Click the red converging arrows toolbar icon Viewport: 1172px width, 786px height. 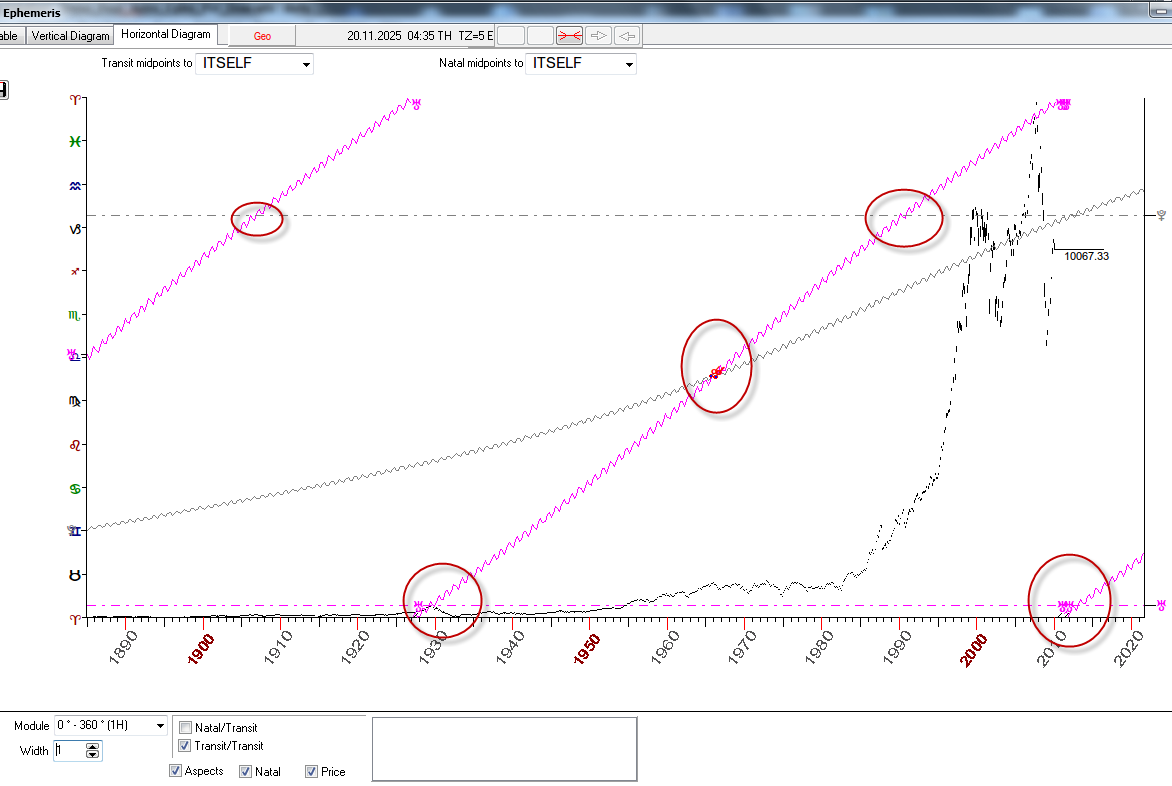coord(569,35)
